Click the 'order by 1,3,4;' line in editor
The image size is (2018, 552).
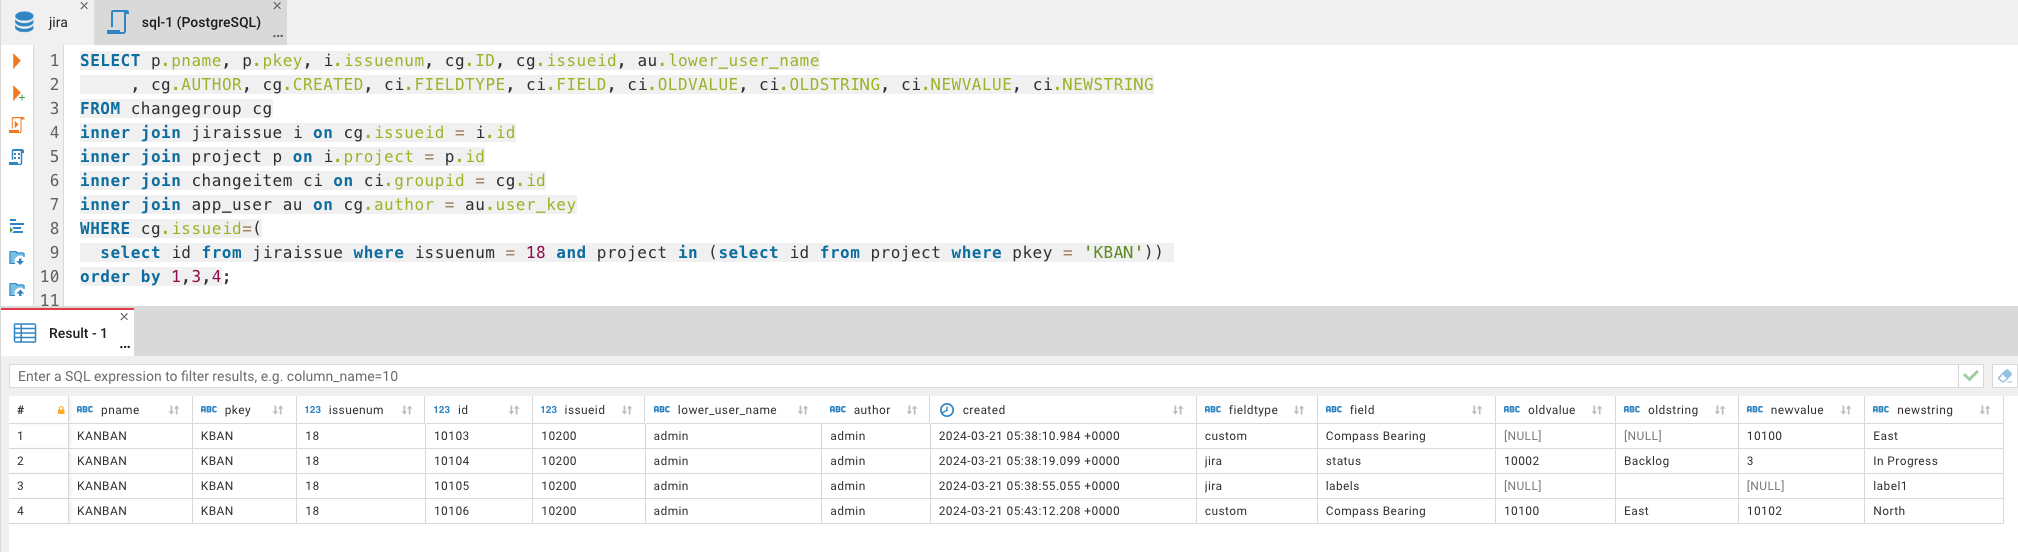pos(155,277)
